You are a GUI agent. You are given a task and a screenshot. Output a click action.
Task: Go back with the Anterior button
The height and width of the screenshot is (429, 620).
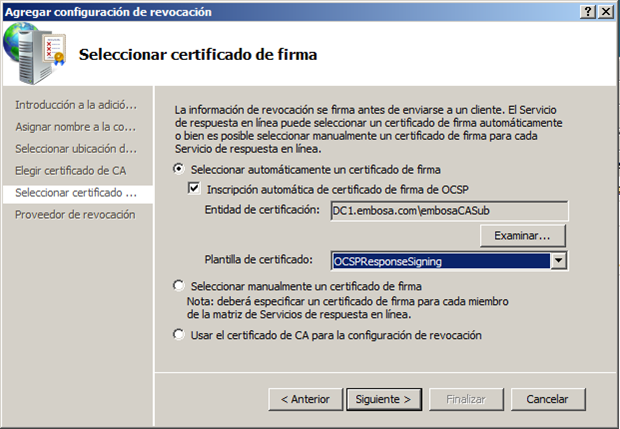coord(304,399)
